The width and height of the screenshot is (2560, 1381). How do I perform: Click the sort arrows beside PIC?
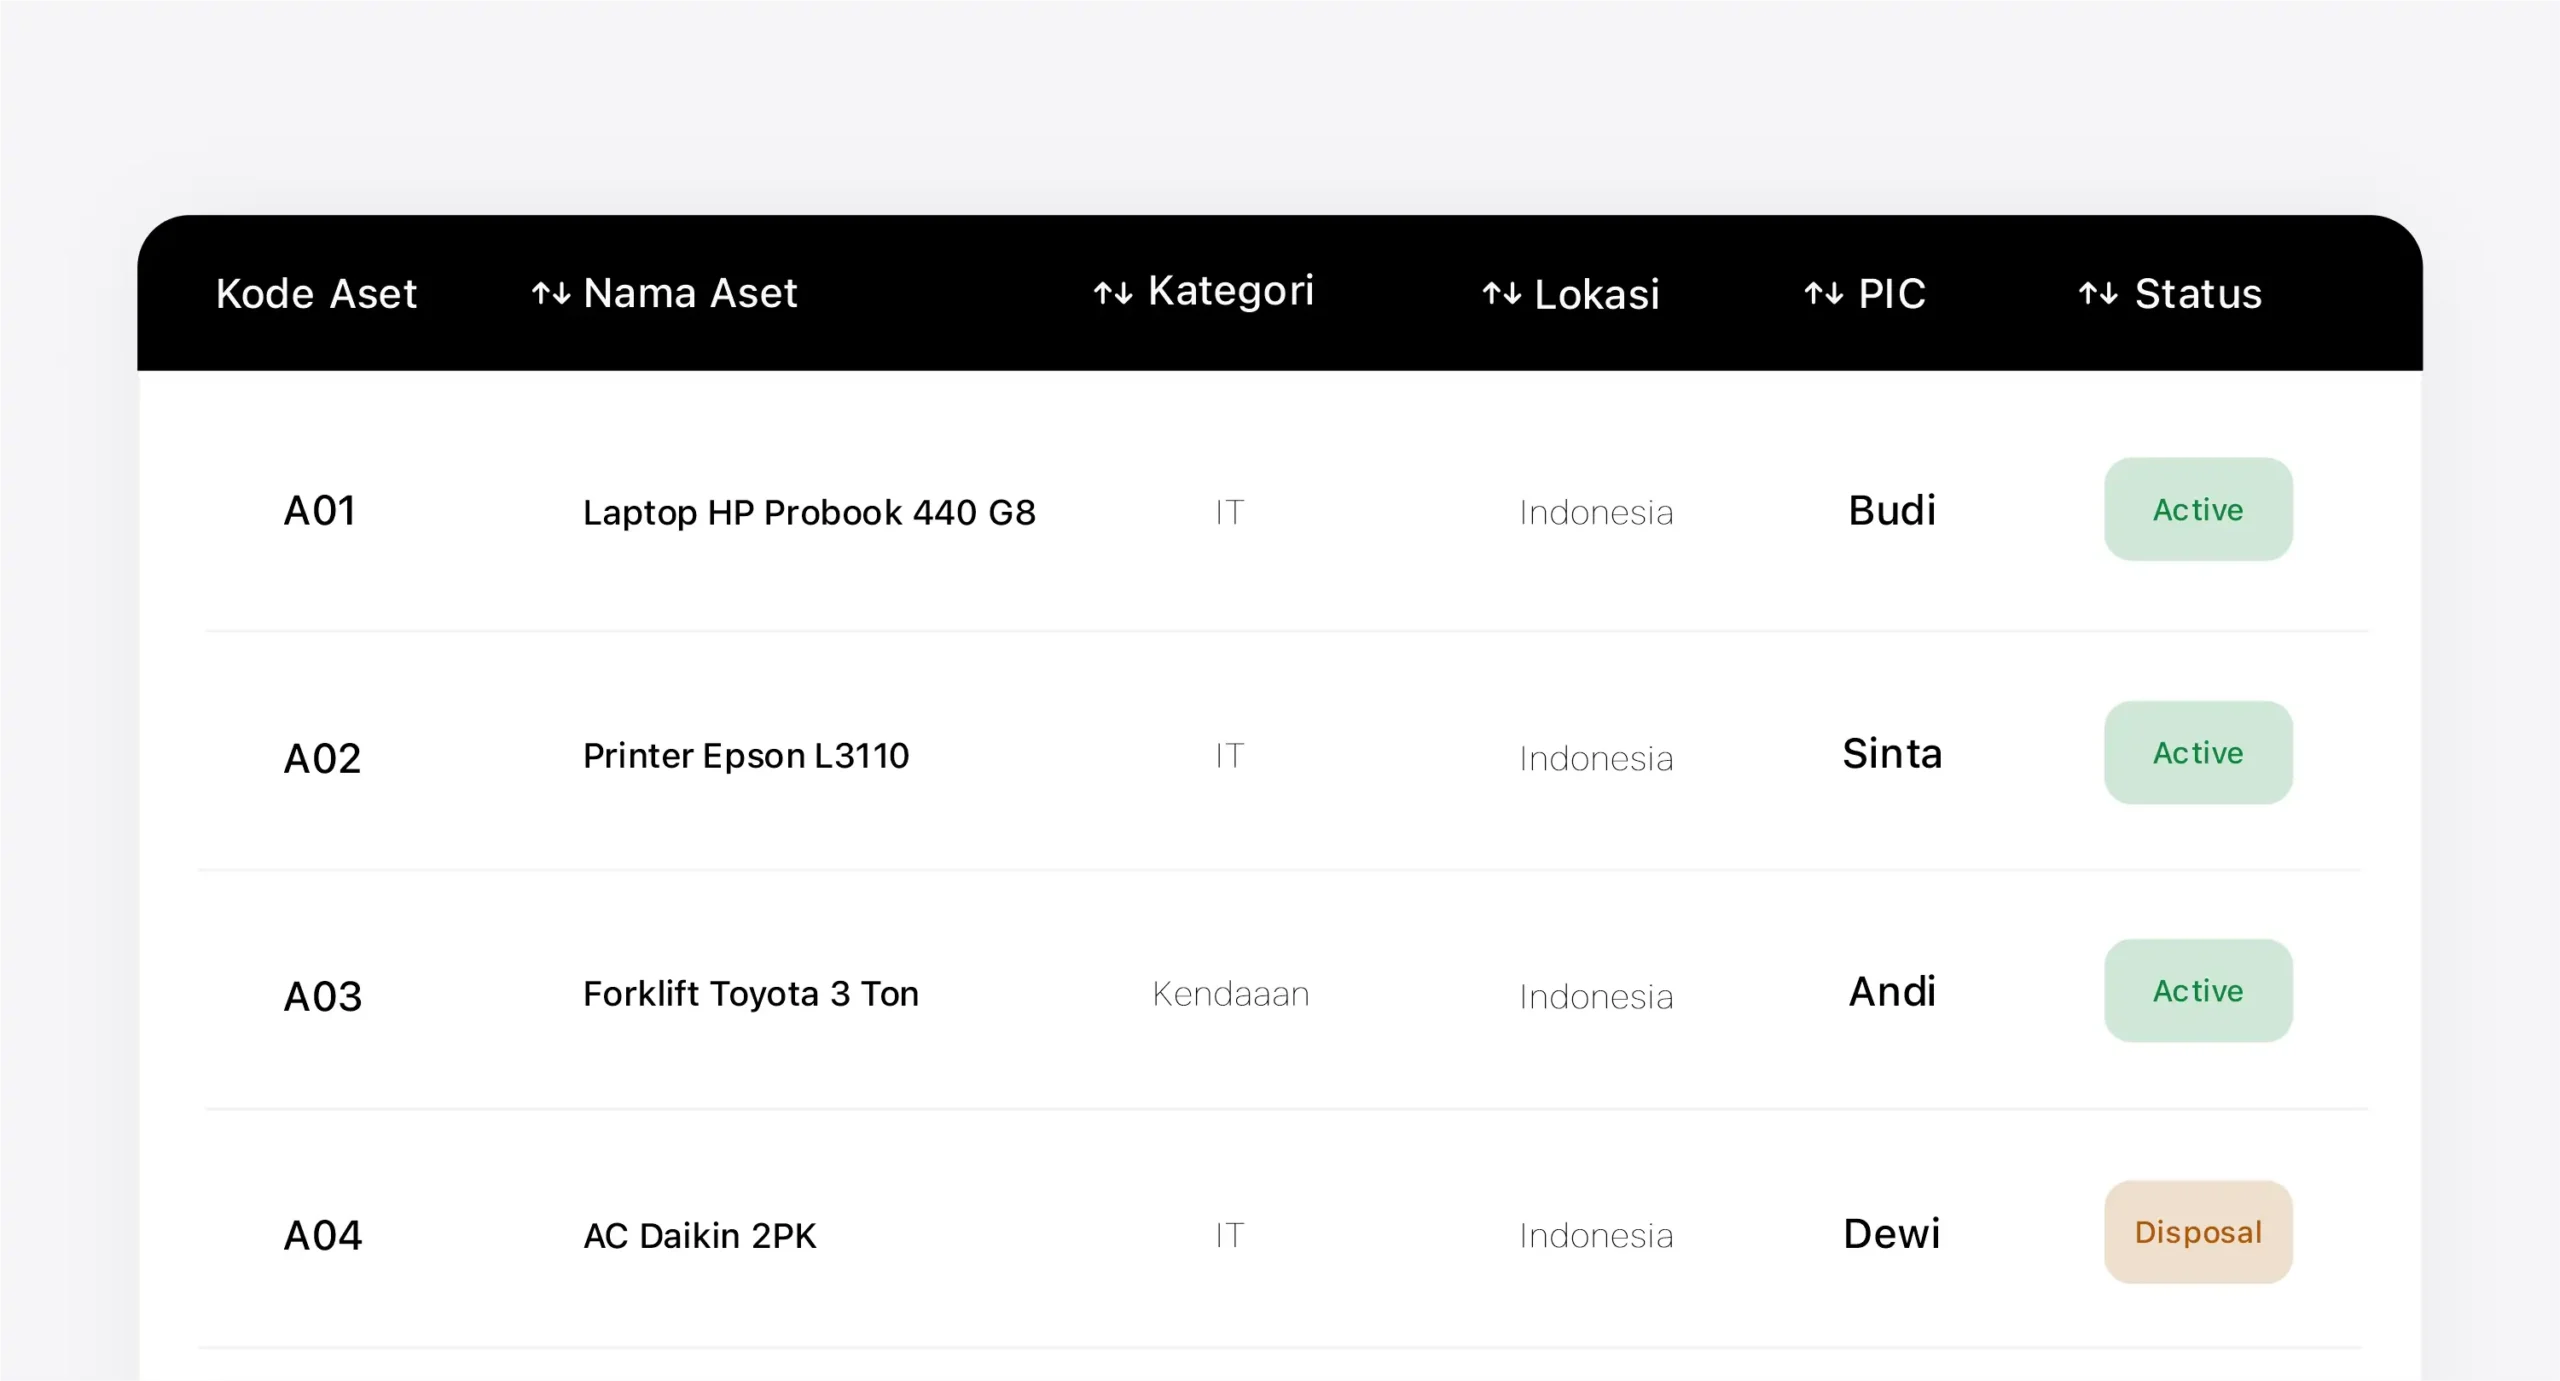pos(1823,294)
